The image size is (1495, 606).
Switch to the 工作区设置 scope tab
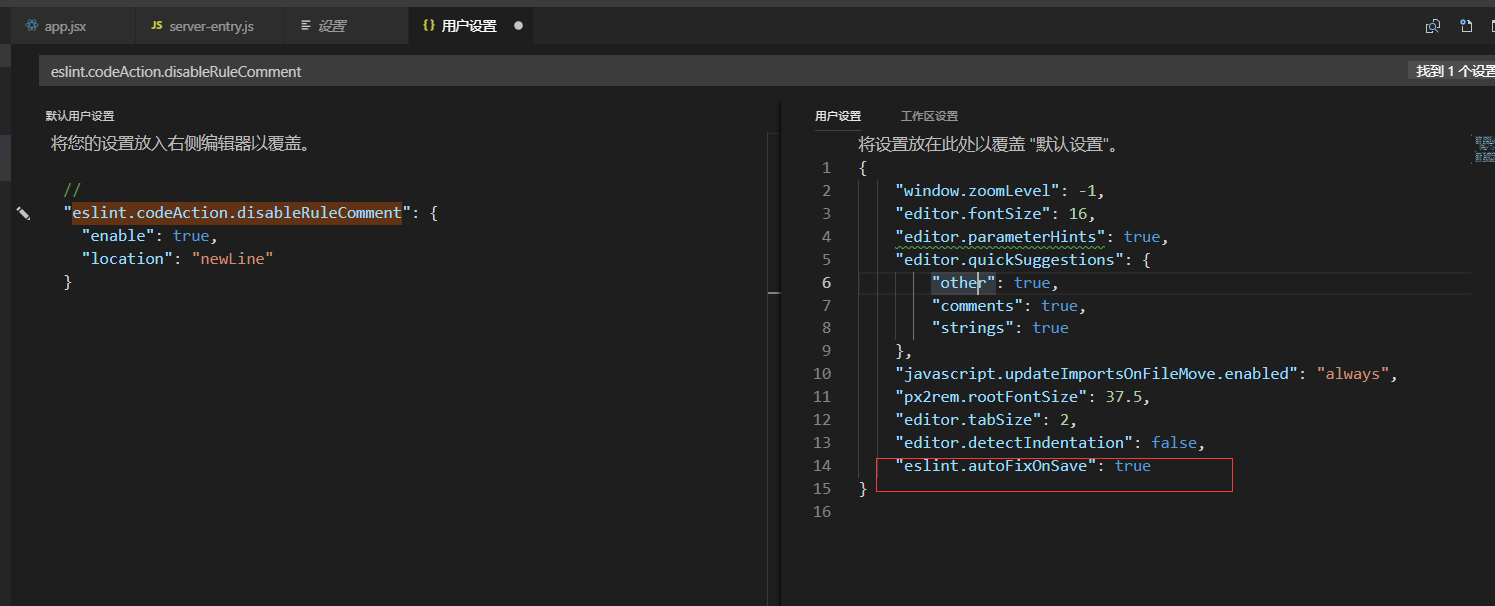pyautogui.click(x=929, y=116)
